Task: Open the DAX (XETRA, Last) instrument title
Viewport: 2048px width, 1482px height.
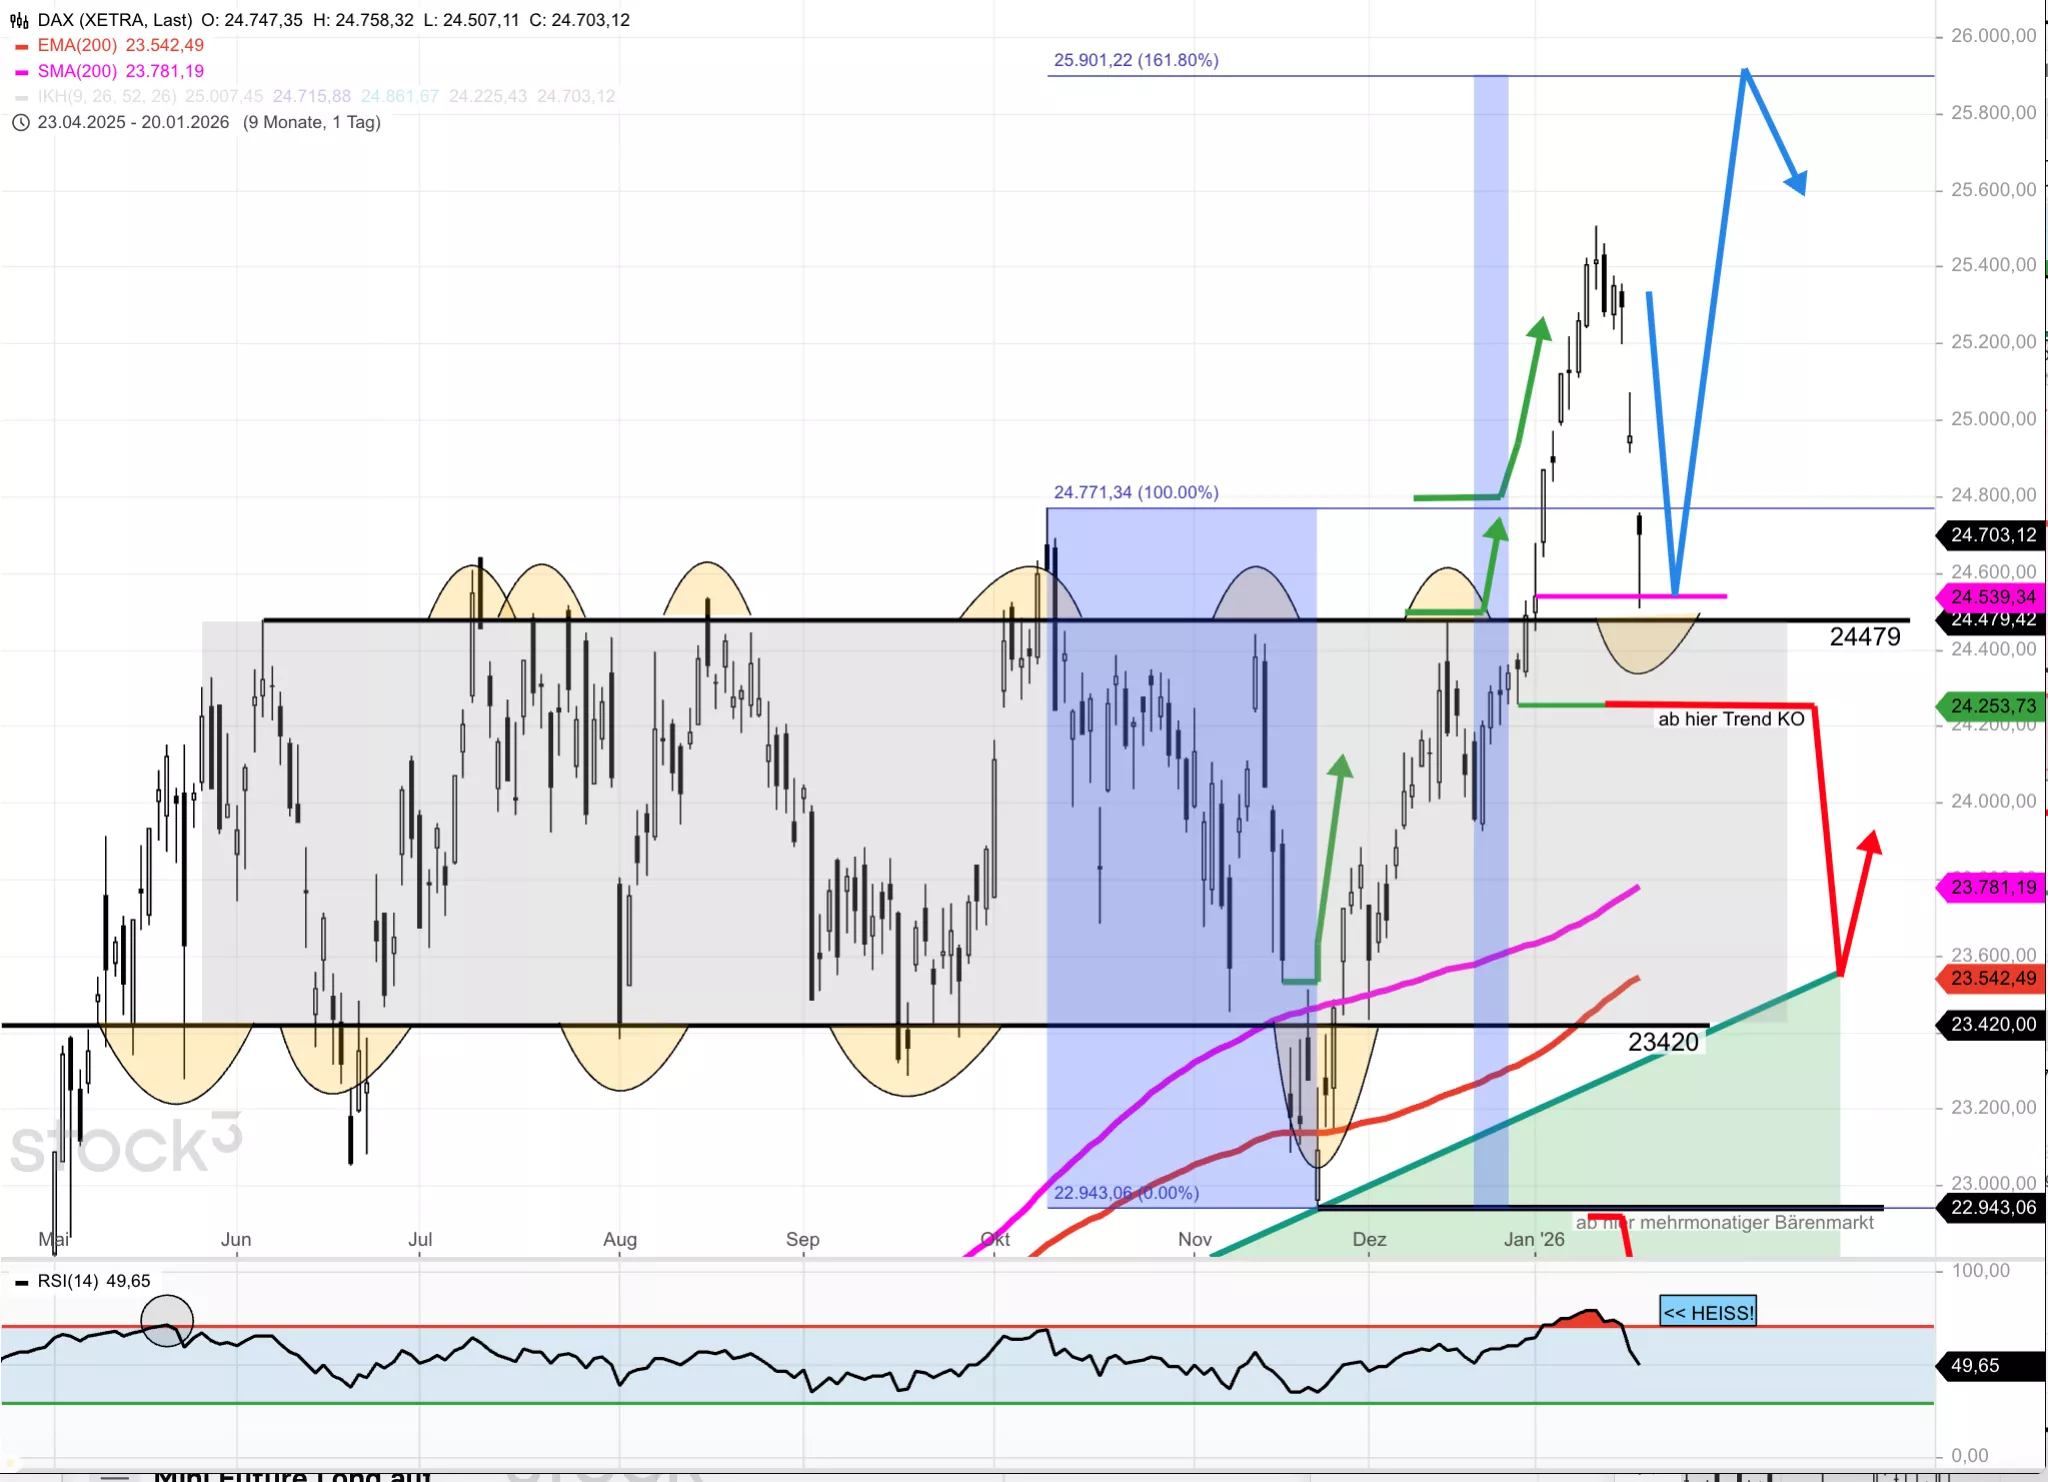Action: click(x=114, y=20)
